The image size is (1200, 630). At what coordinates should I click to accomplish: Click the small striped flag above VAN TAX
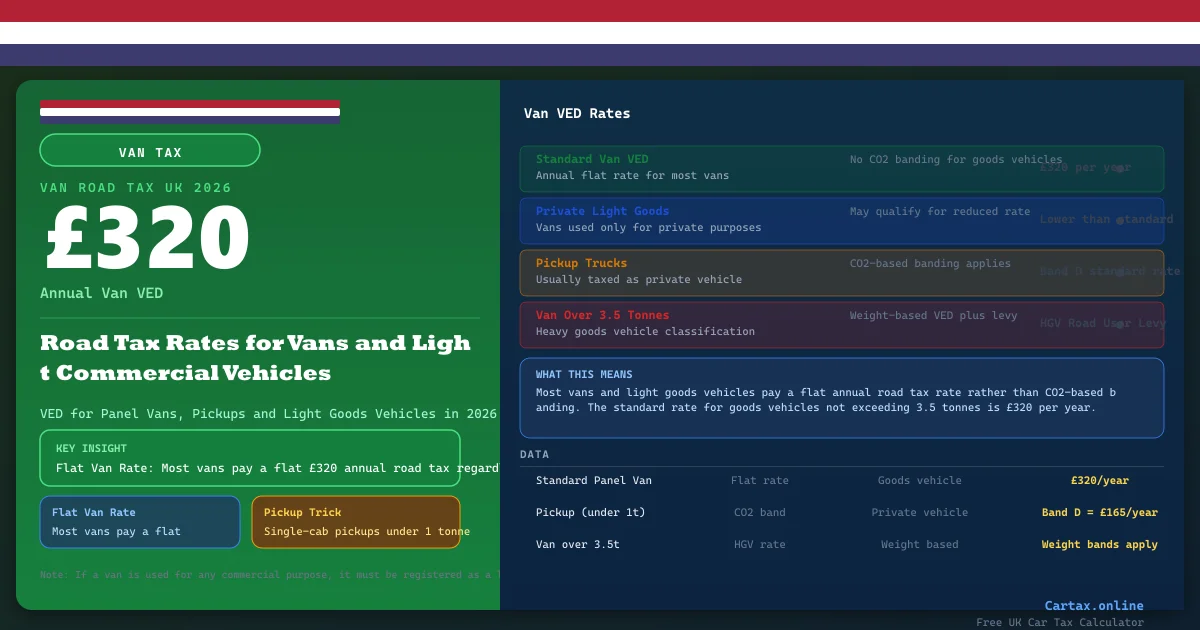pyautogui.click(x=190, y=110)
